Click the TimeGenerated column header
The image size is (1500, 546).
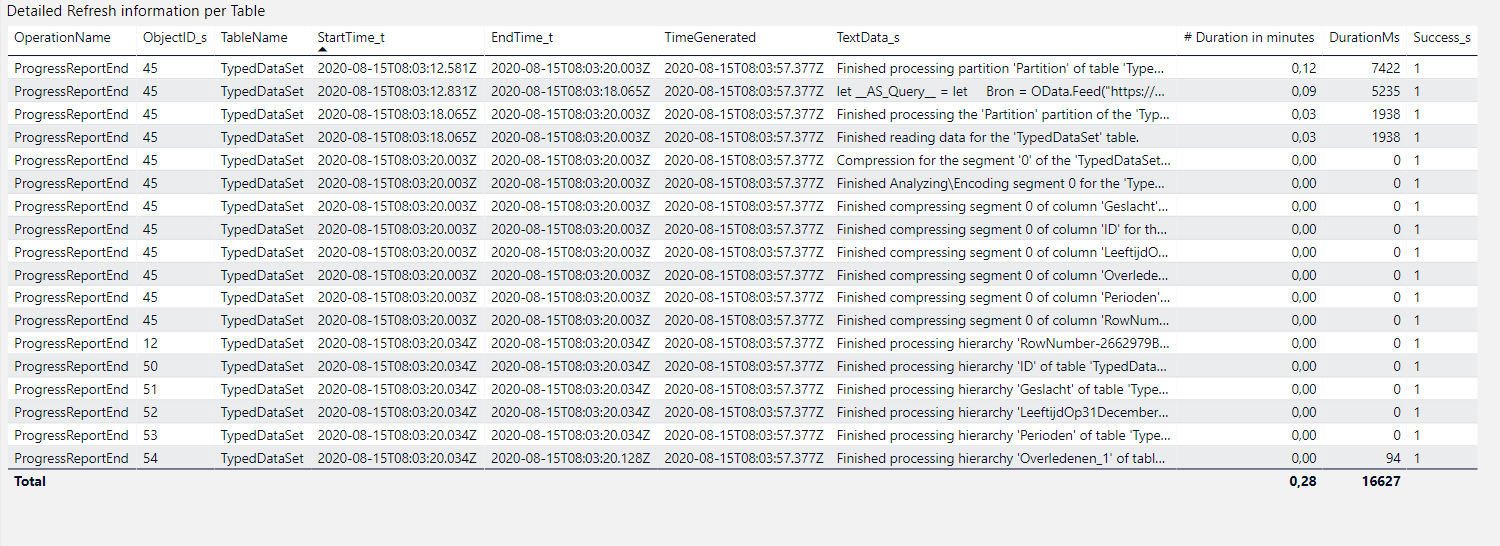pos(710,38)
